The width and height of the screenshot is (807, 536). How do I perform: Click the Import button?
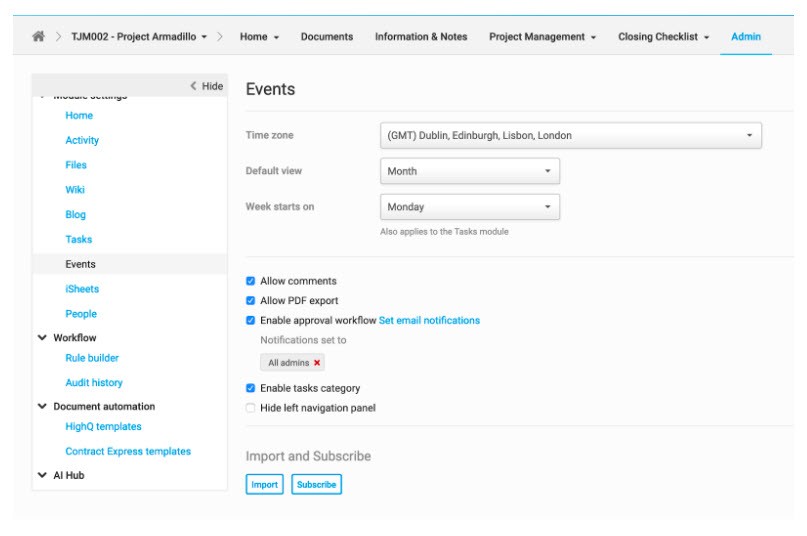(264, 485)
